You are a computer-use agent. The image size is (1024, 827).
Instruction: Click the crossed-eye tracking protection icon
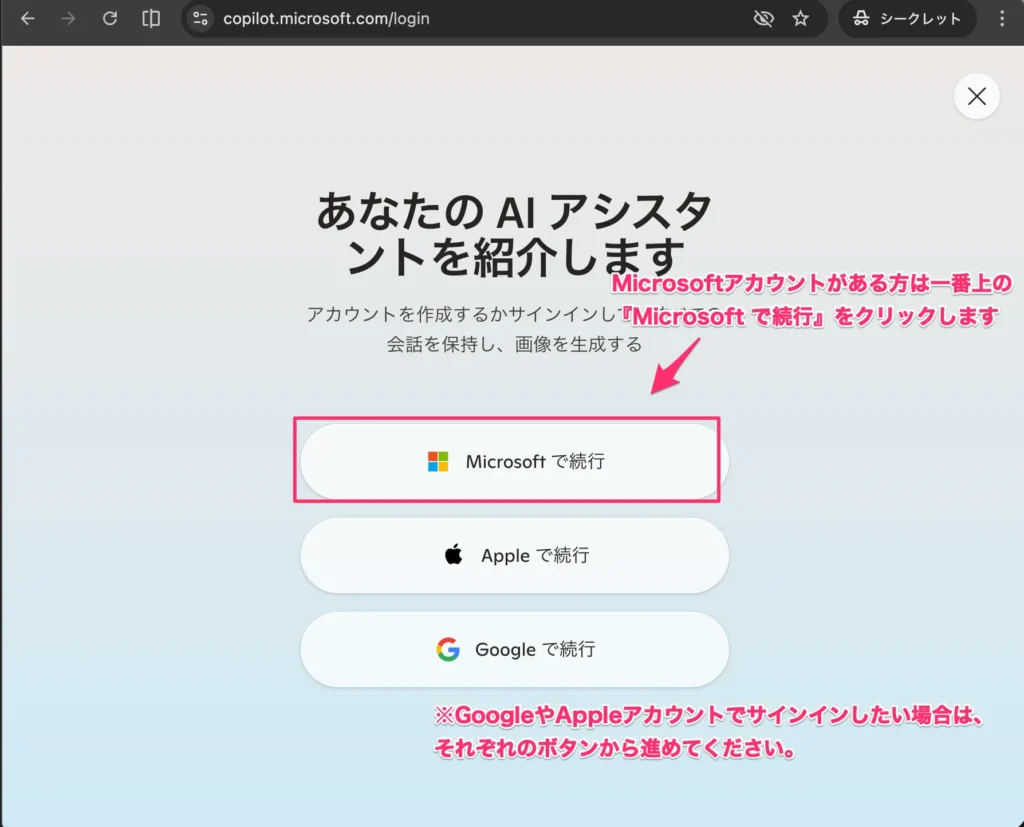763,18
